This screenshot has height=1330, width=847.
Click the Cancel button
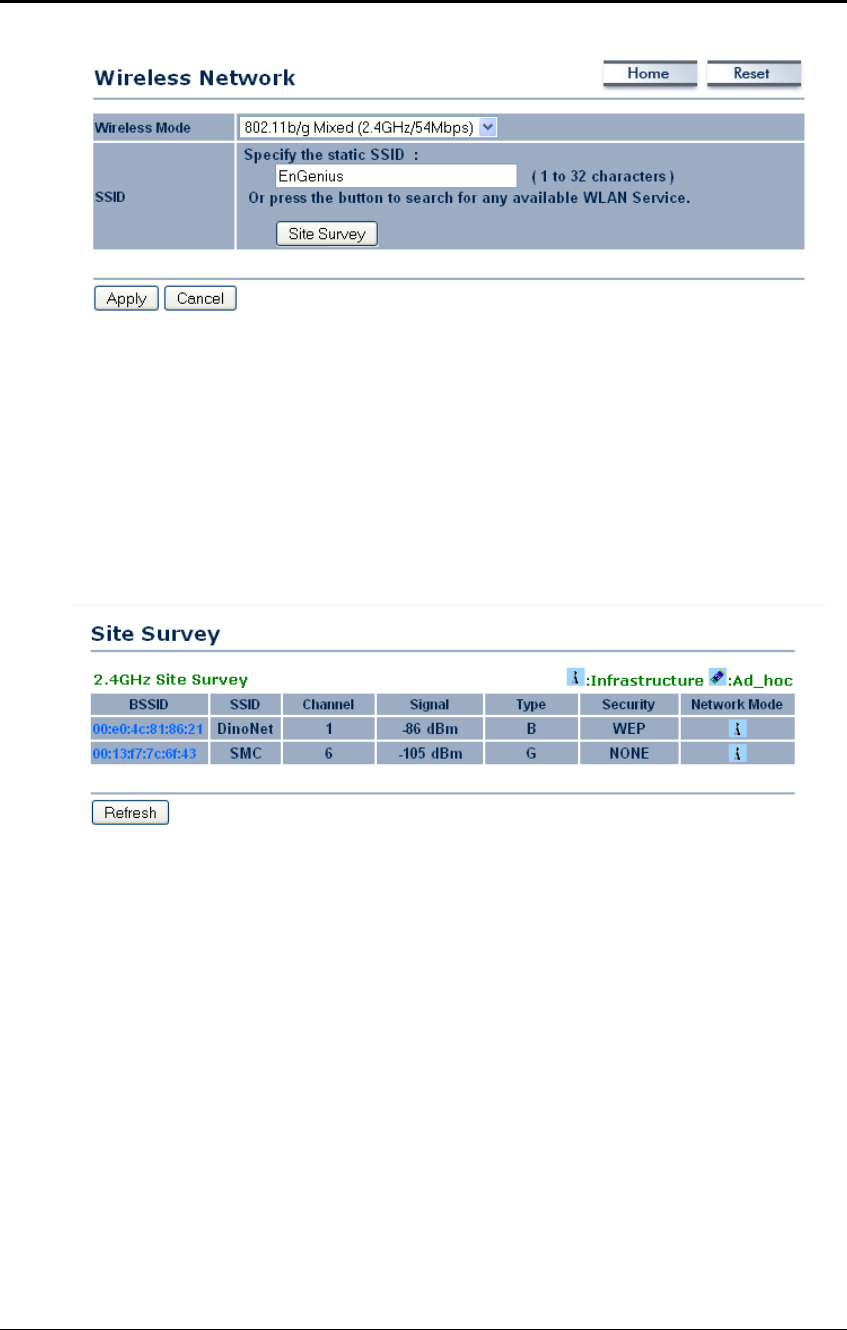click(200, 298)
